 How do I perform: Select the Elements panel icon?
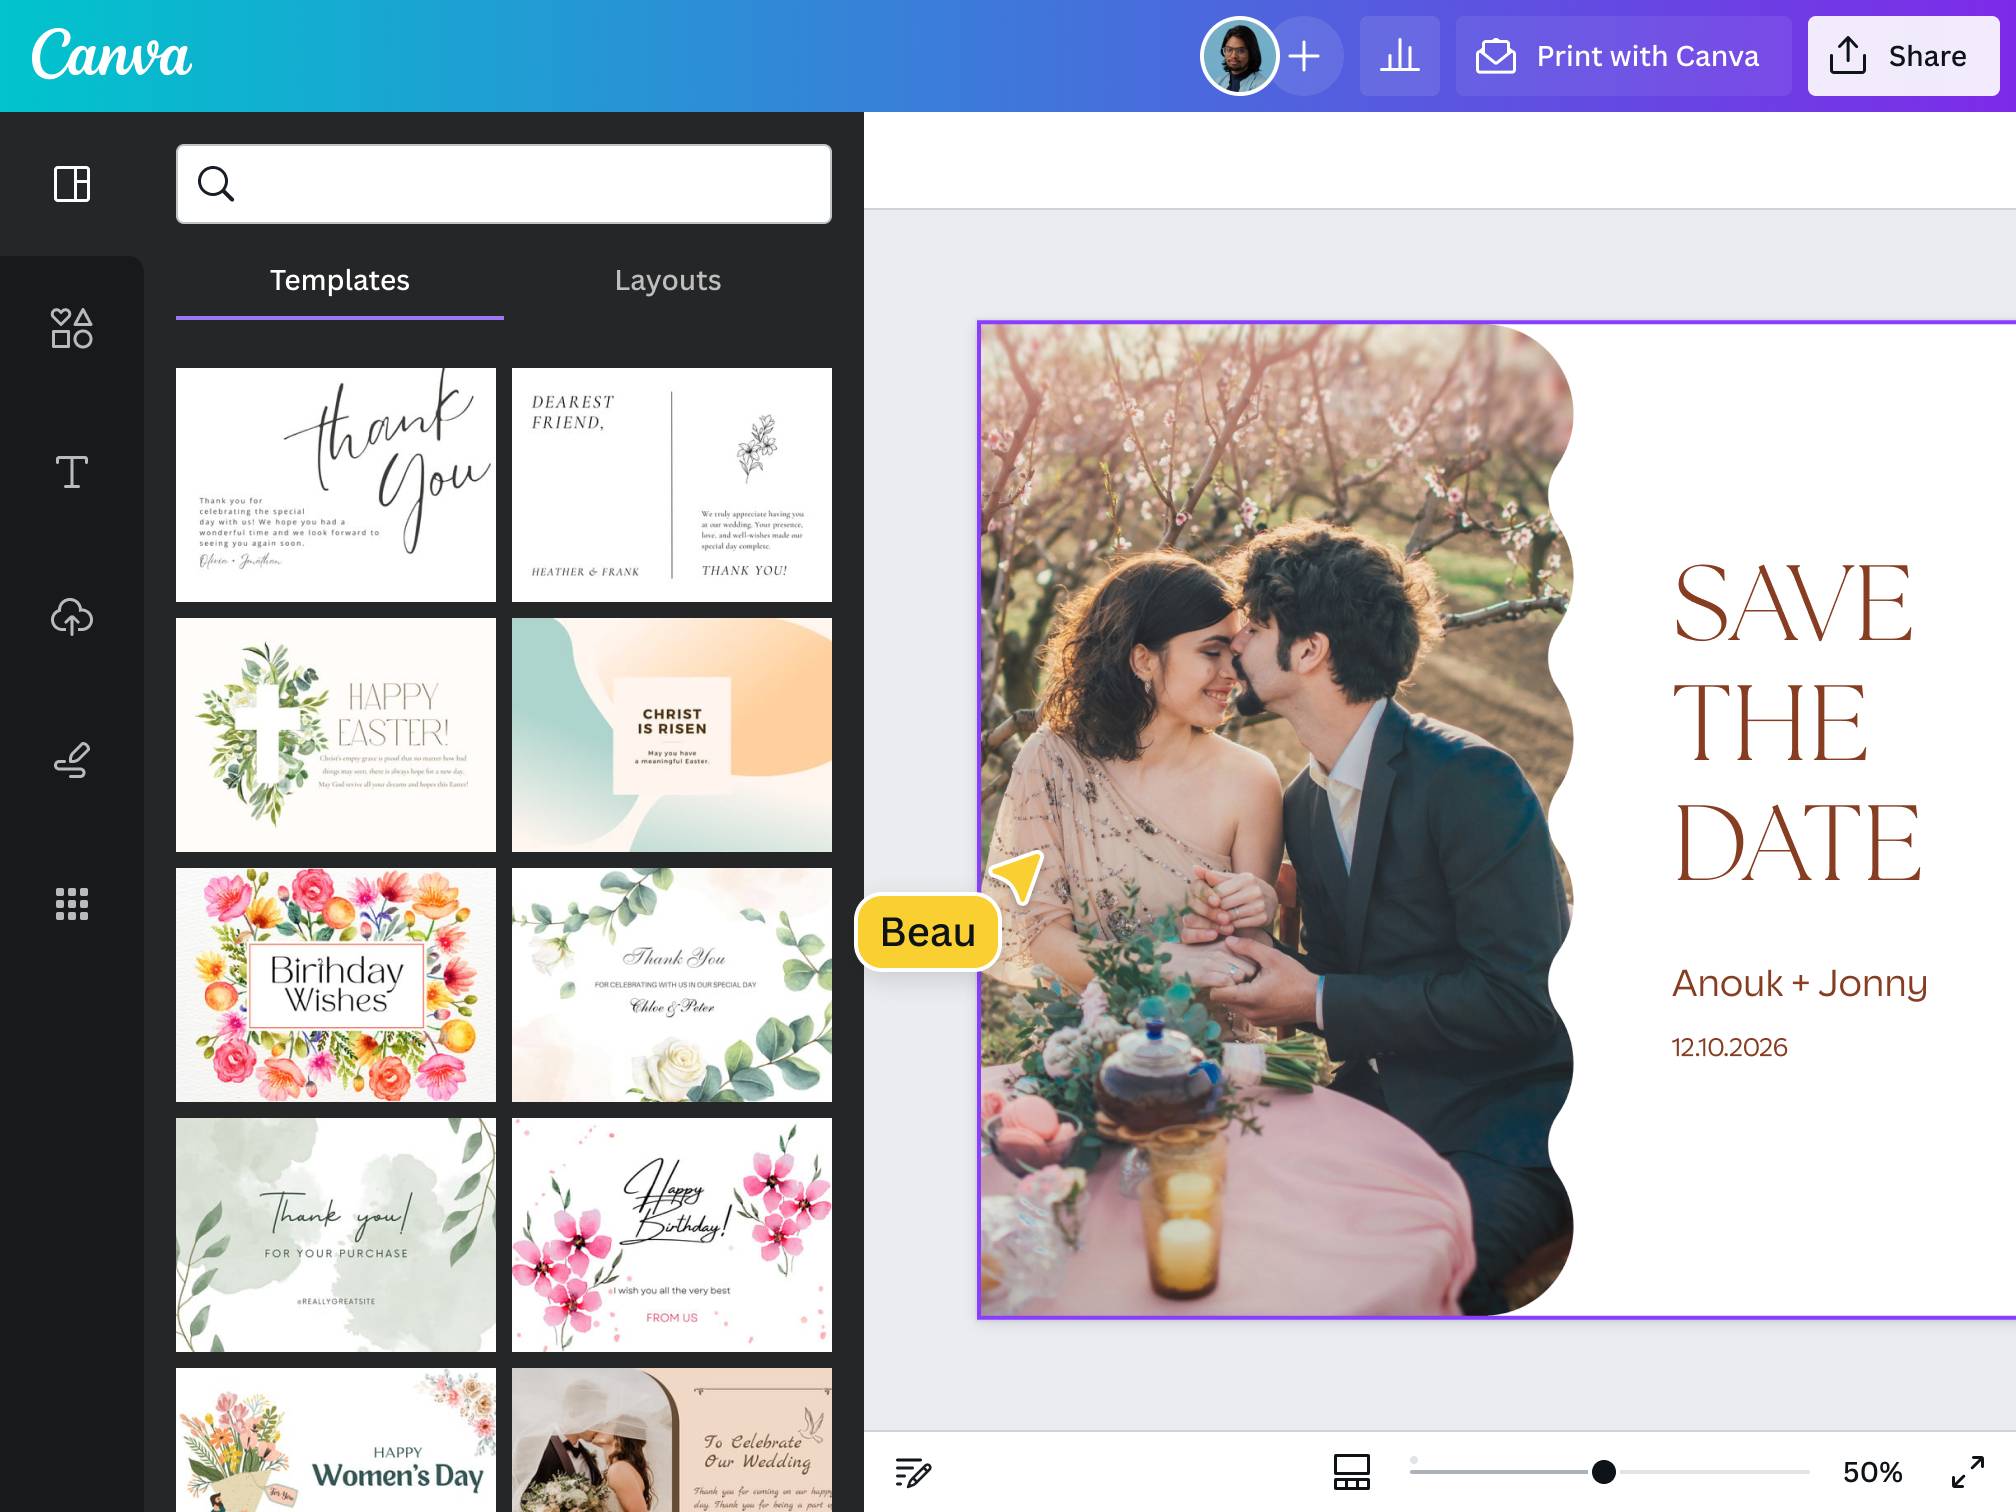(71, 328)
